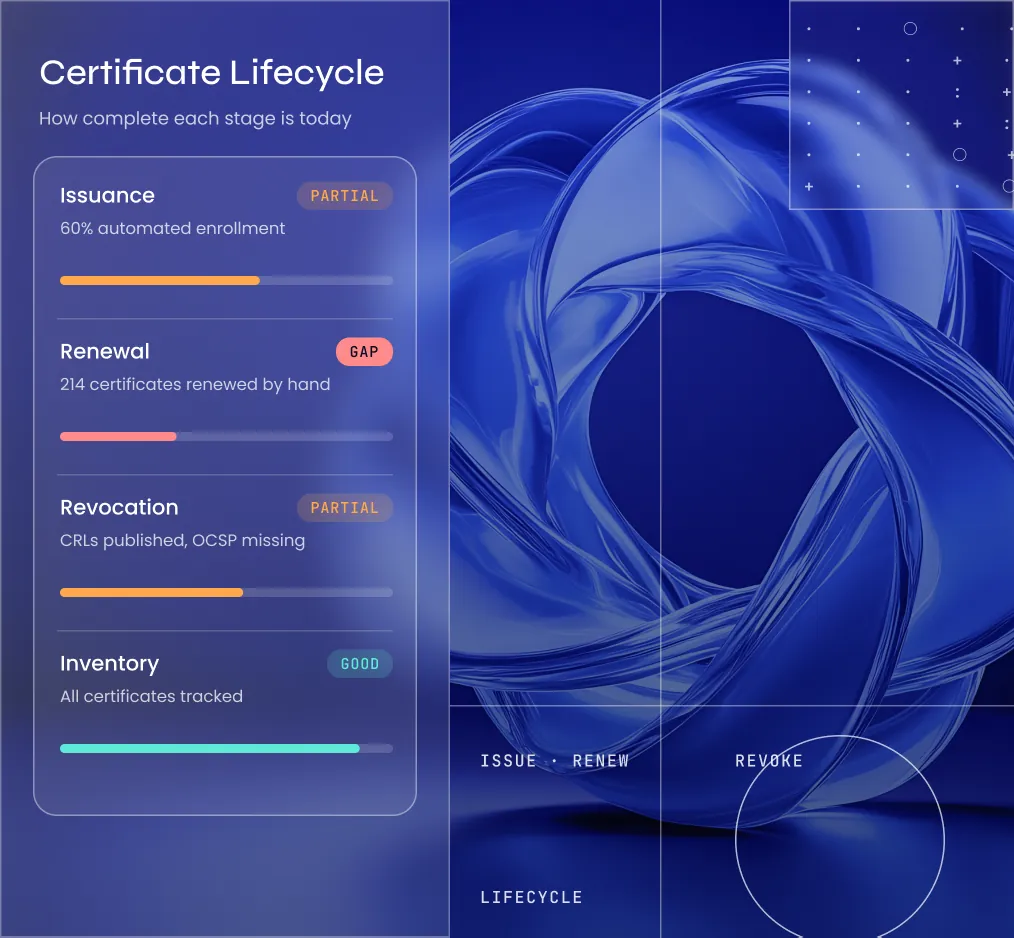
Task: Select the Issuance stage title
Action: (x=107, y=195)
